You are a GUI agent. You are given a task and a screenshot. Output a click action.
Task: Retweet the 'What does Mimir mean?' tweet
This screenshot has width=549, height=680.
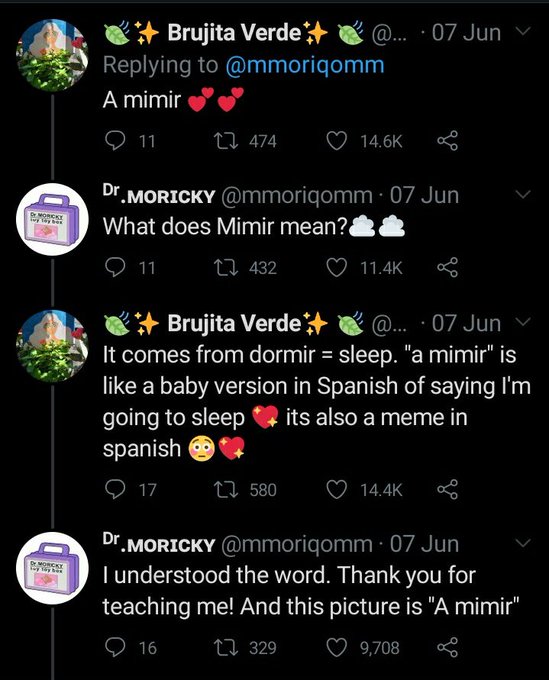226,267
